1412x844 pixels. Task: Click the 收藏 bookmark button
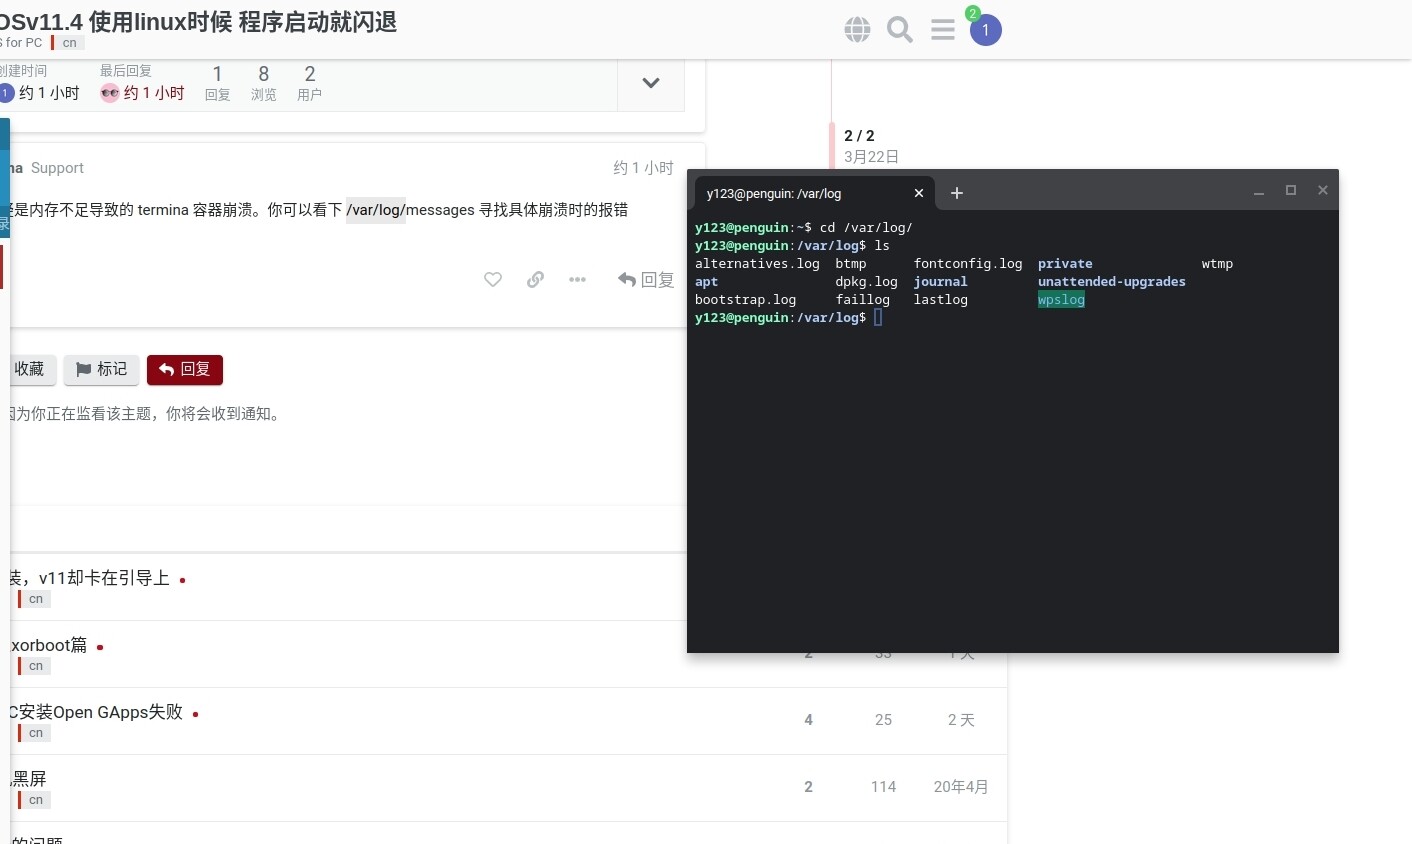tap(29, 370)
